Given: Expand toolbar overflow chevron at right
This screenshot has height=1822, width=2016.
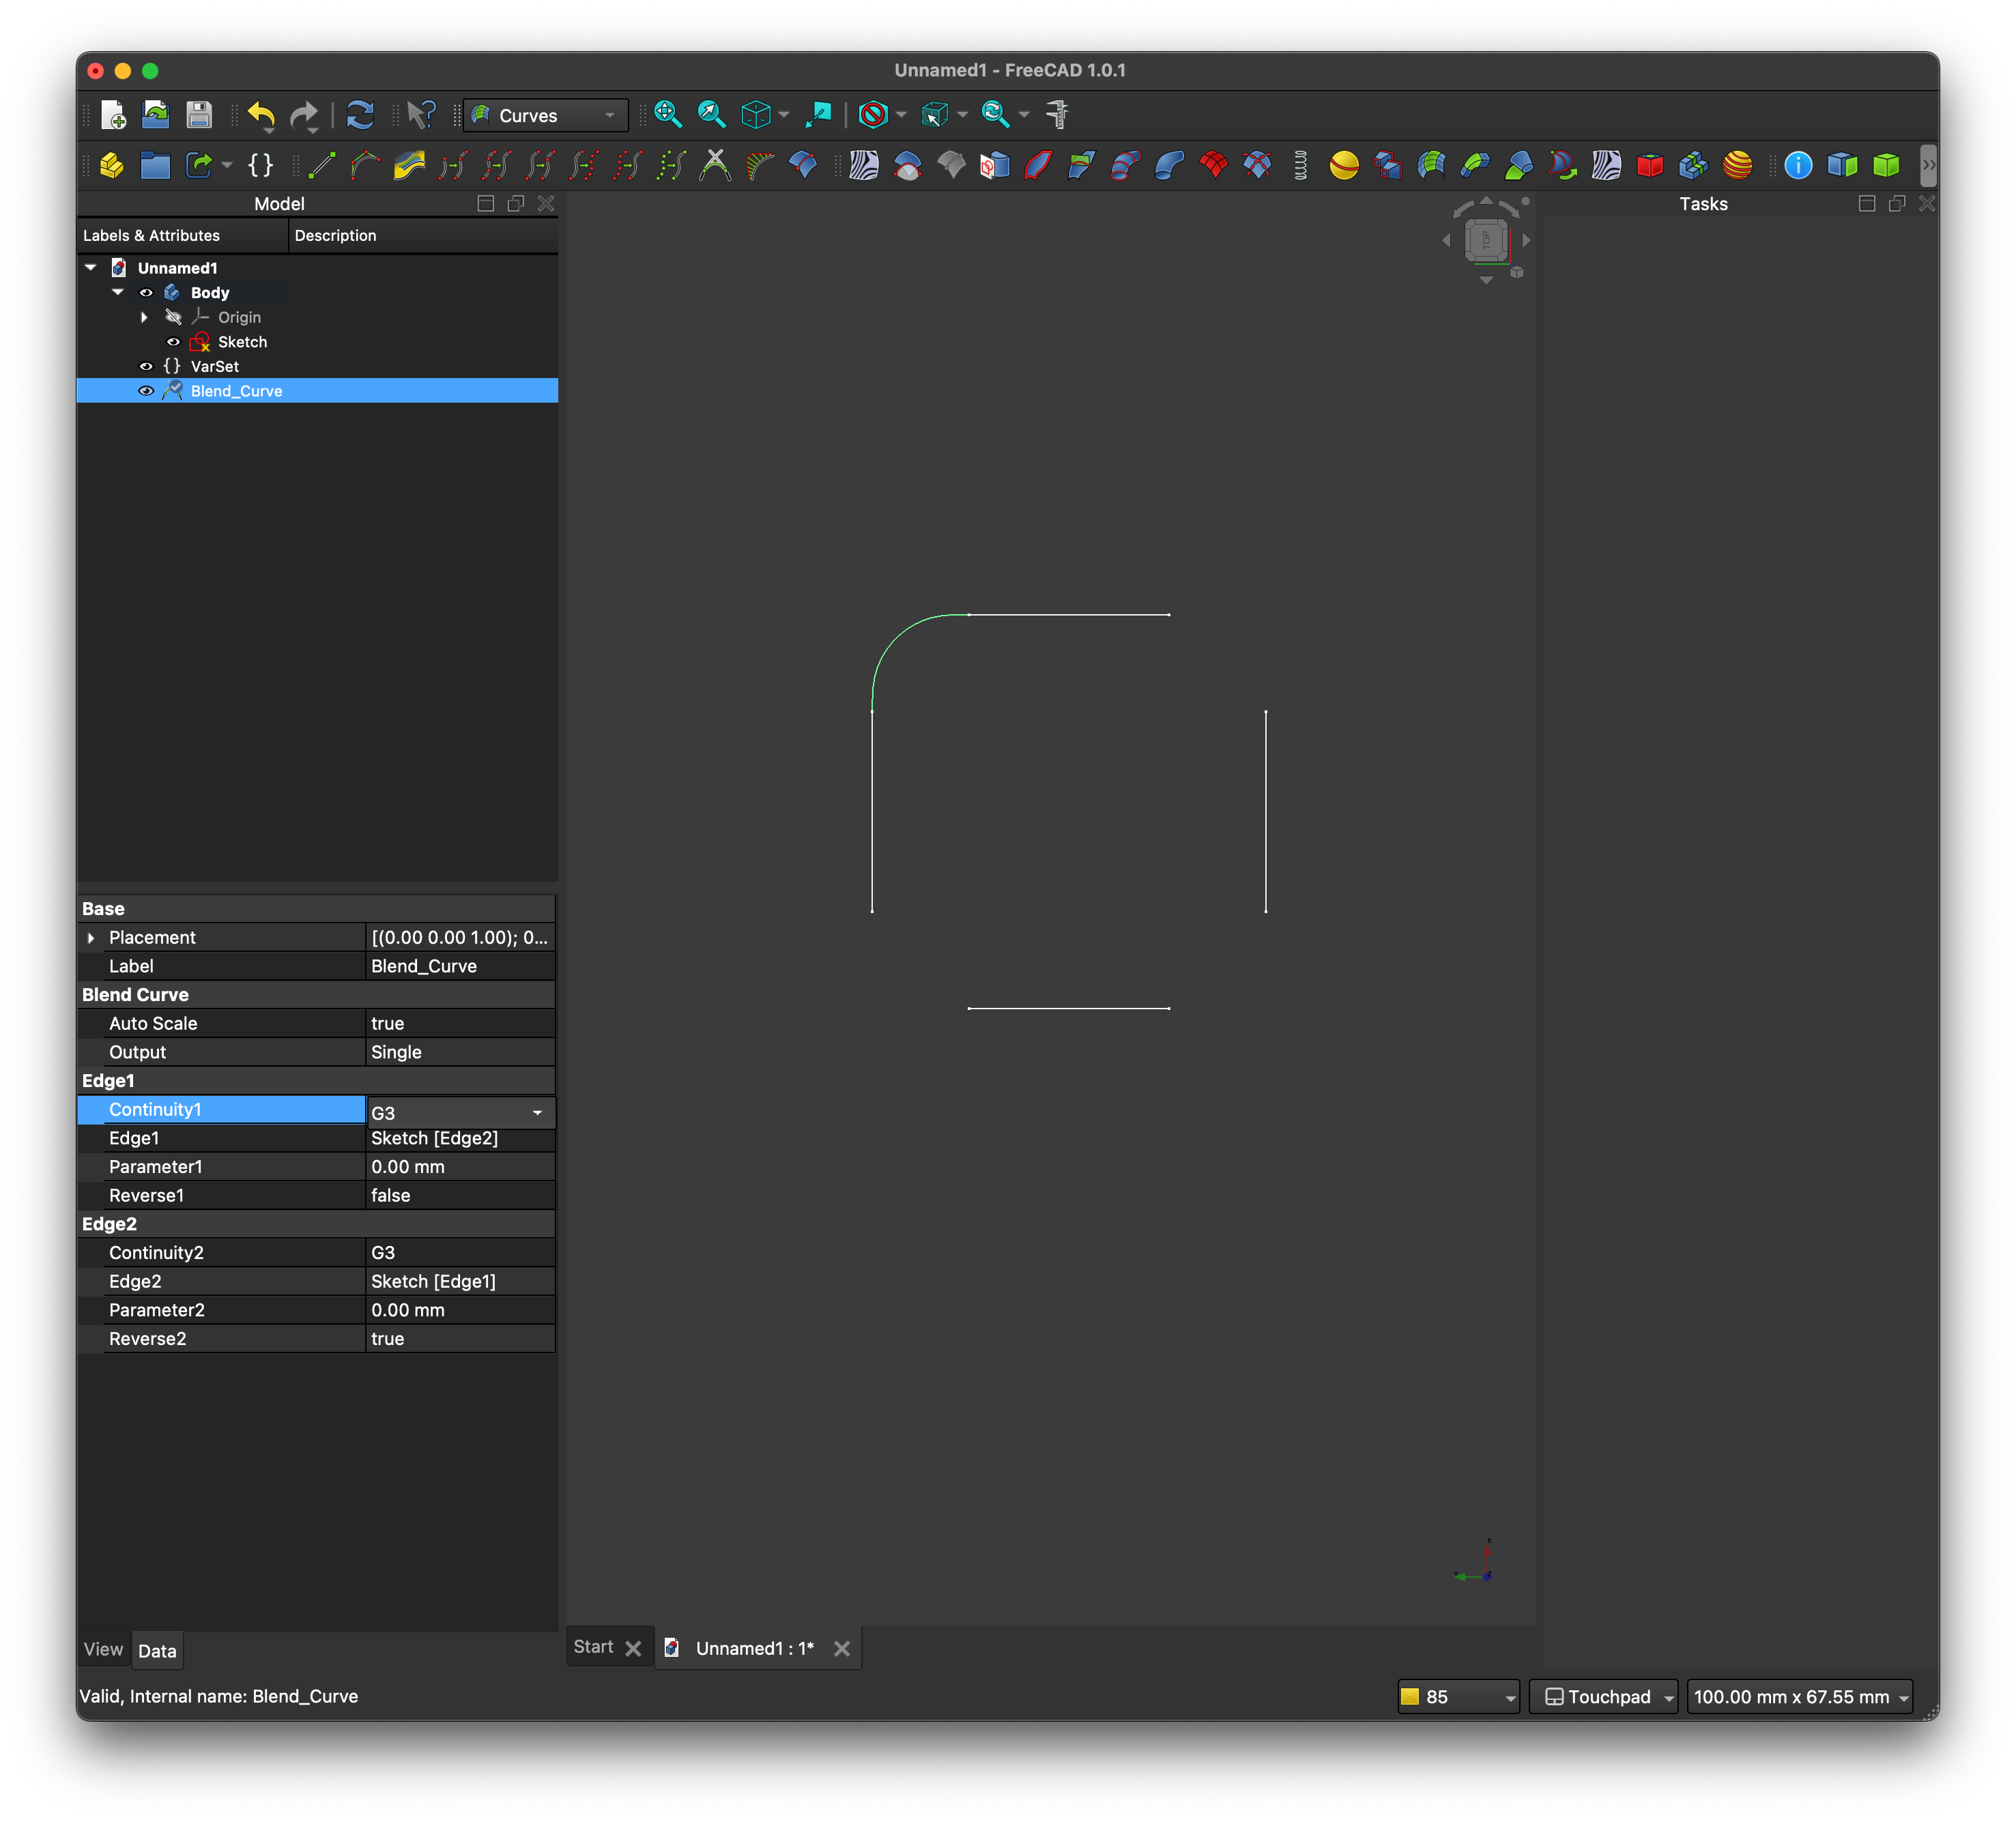Looking at the screenshot, I should (x=1929, y=165).
